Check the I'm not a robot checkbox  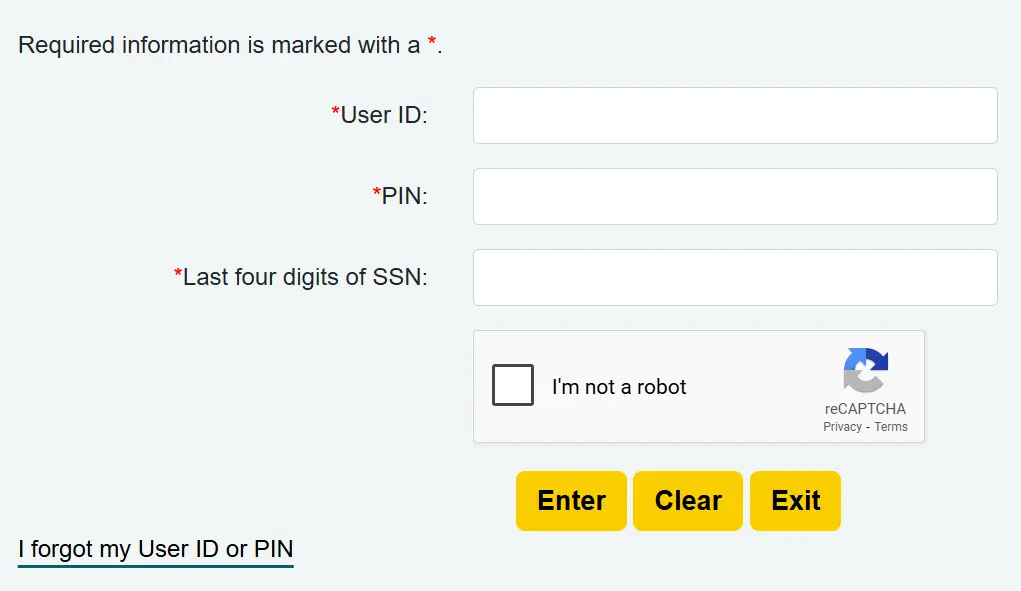point(513,386)
